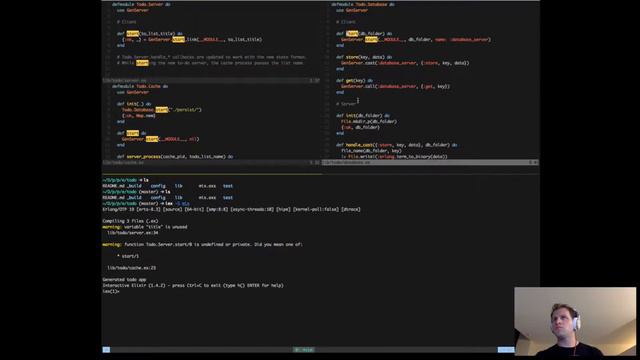Click the Todo.Database.start("./persist/") line
The width and height of the screenshot is (640, 360).
point(162,110)
